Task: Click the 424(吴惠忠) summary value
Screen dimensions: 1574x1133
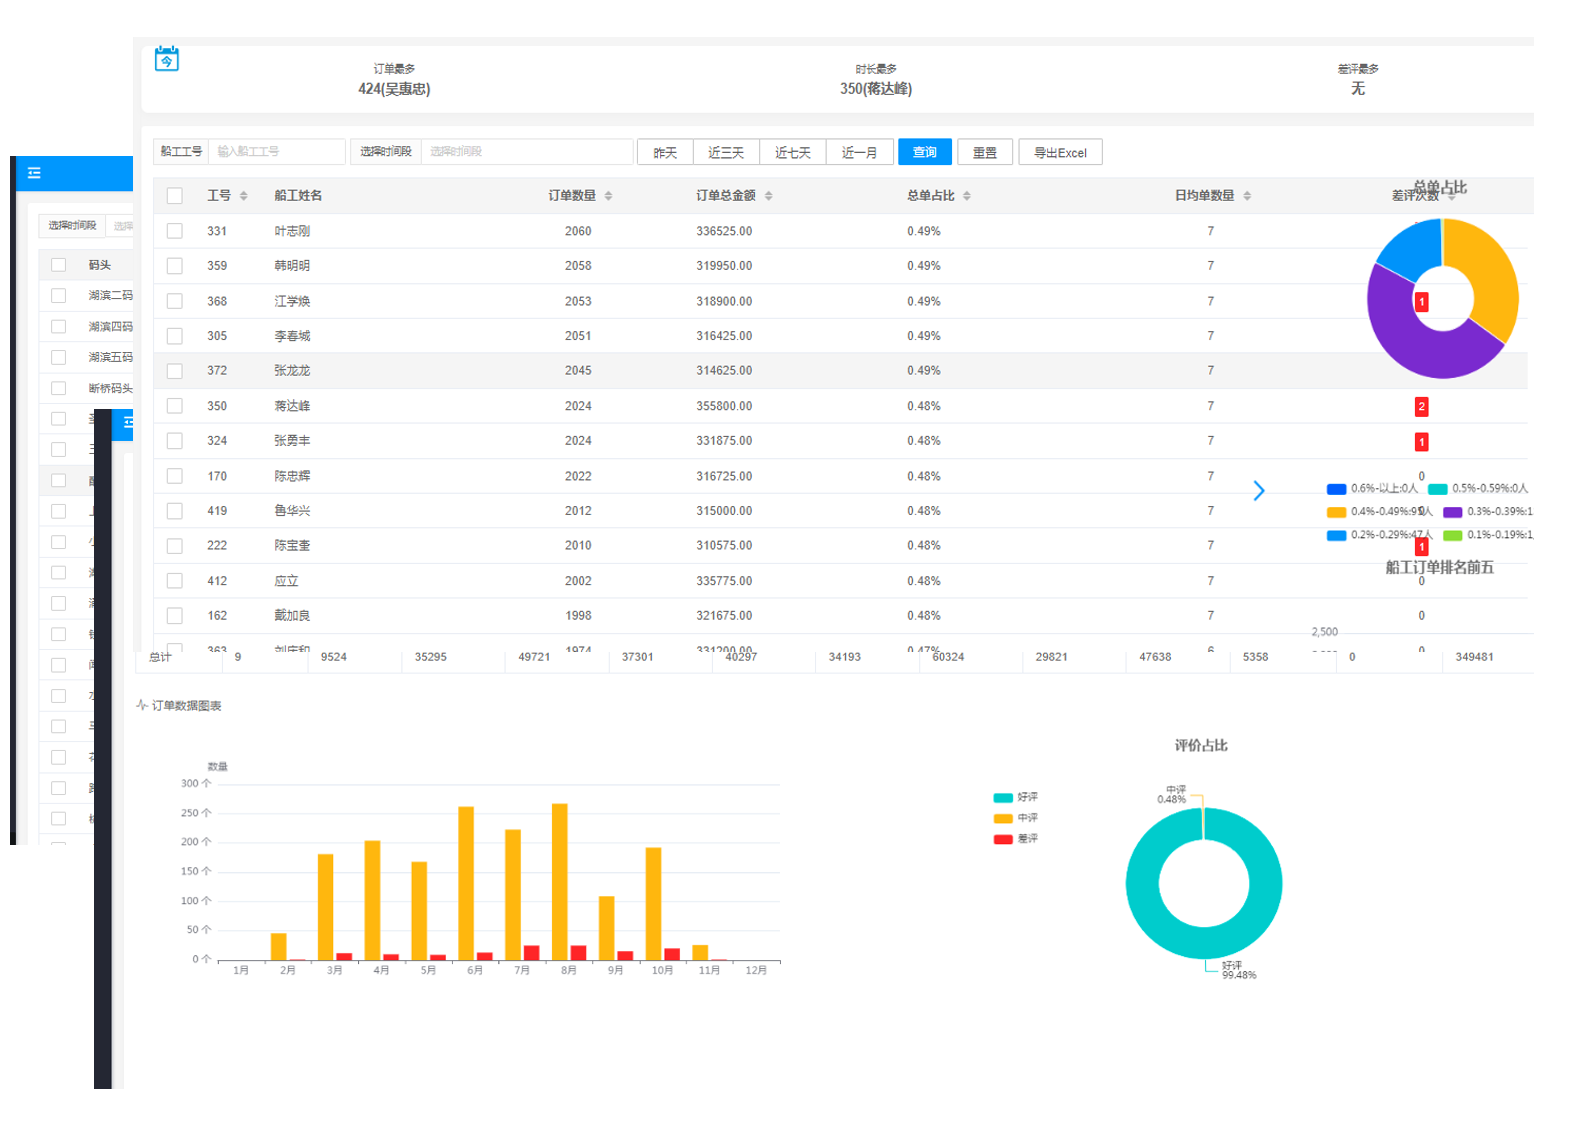Action: click(394, 89)
